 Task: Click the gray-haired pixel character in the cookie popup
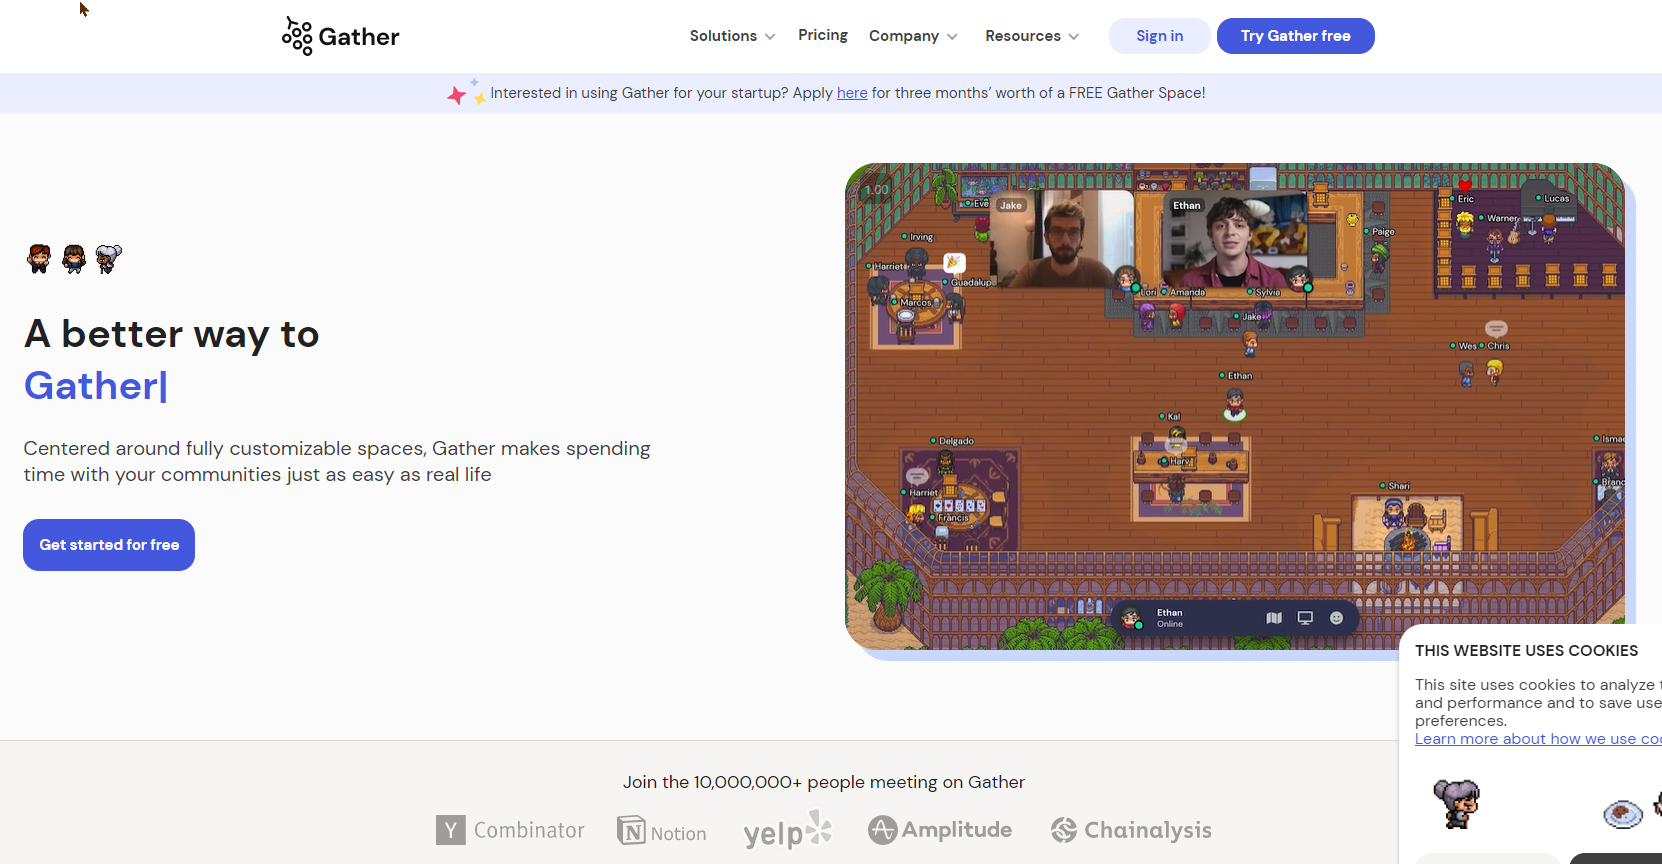pyautogui.click(x=1456, y=804)
